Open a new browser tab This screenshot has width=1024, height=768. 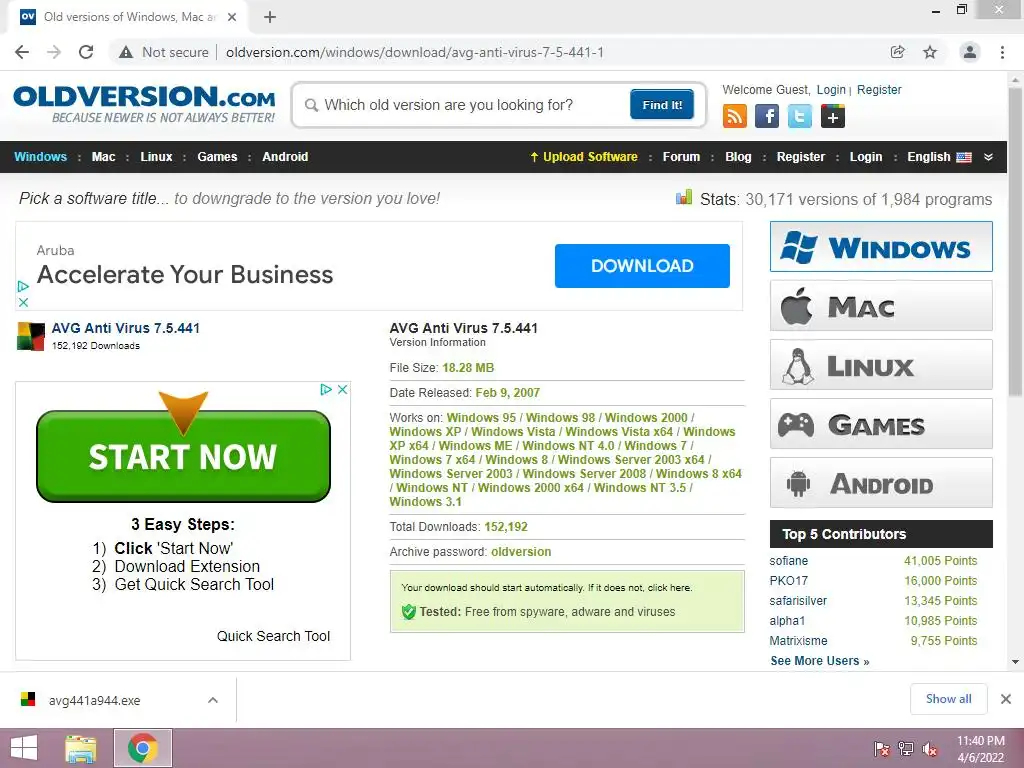coord(270,18)
